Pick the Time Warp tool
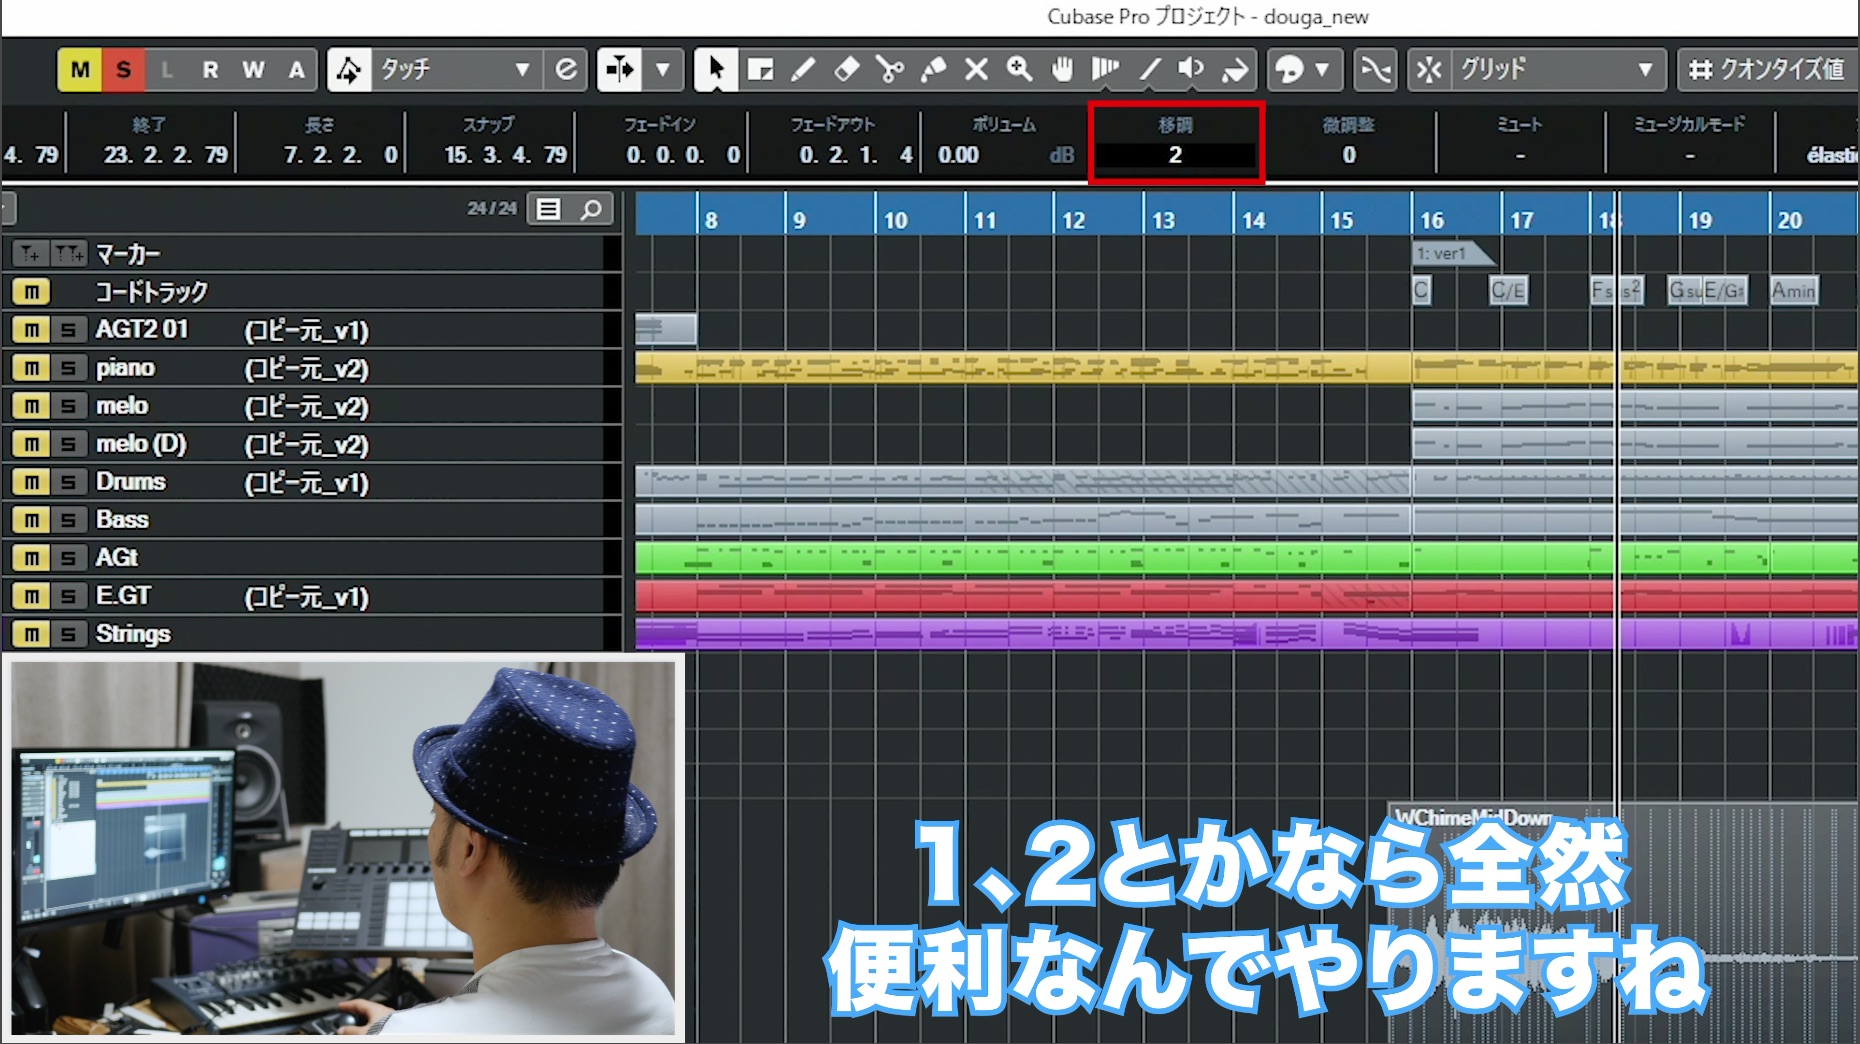Screen dimensions: 1860x1044 pos(1105,69)
